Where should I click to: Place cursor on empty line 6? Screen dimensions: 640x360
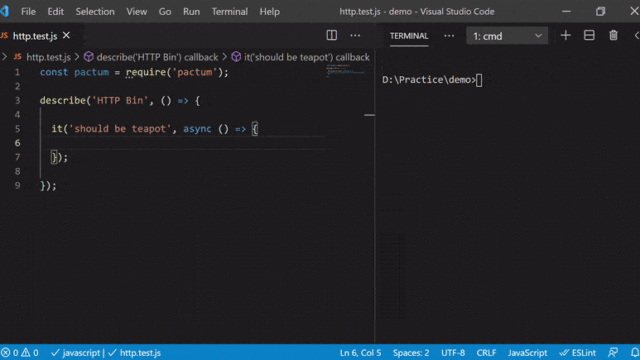(x=184, y=143)
